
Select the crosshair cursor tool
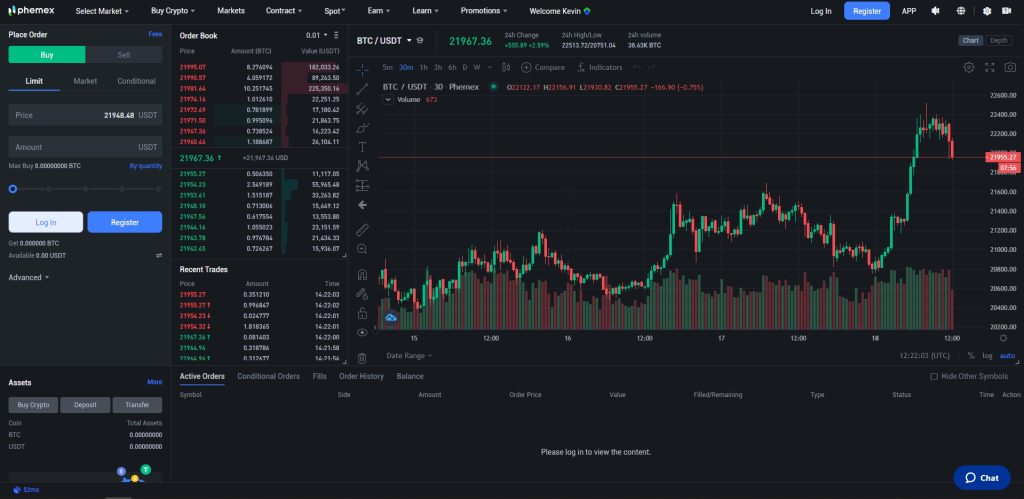coord(362,69)
